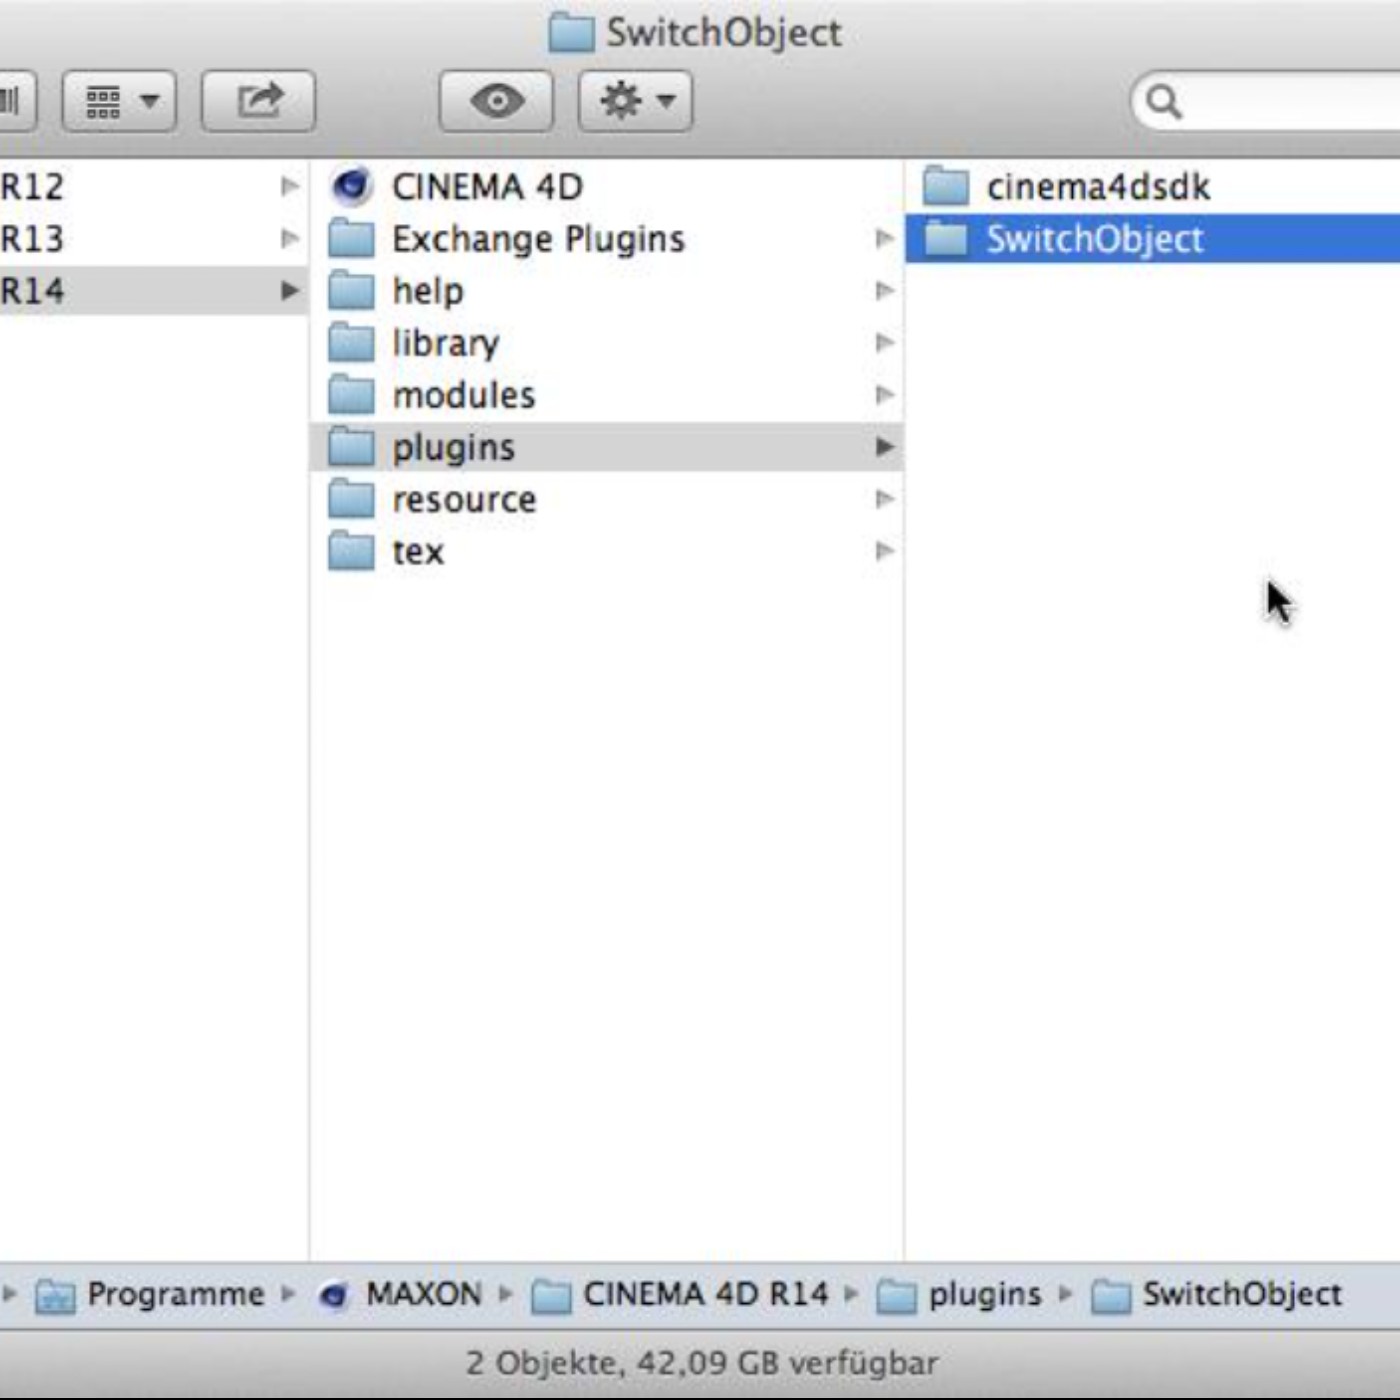
Task: Select the tex folder name
Action: point(418,551)
